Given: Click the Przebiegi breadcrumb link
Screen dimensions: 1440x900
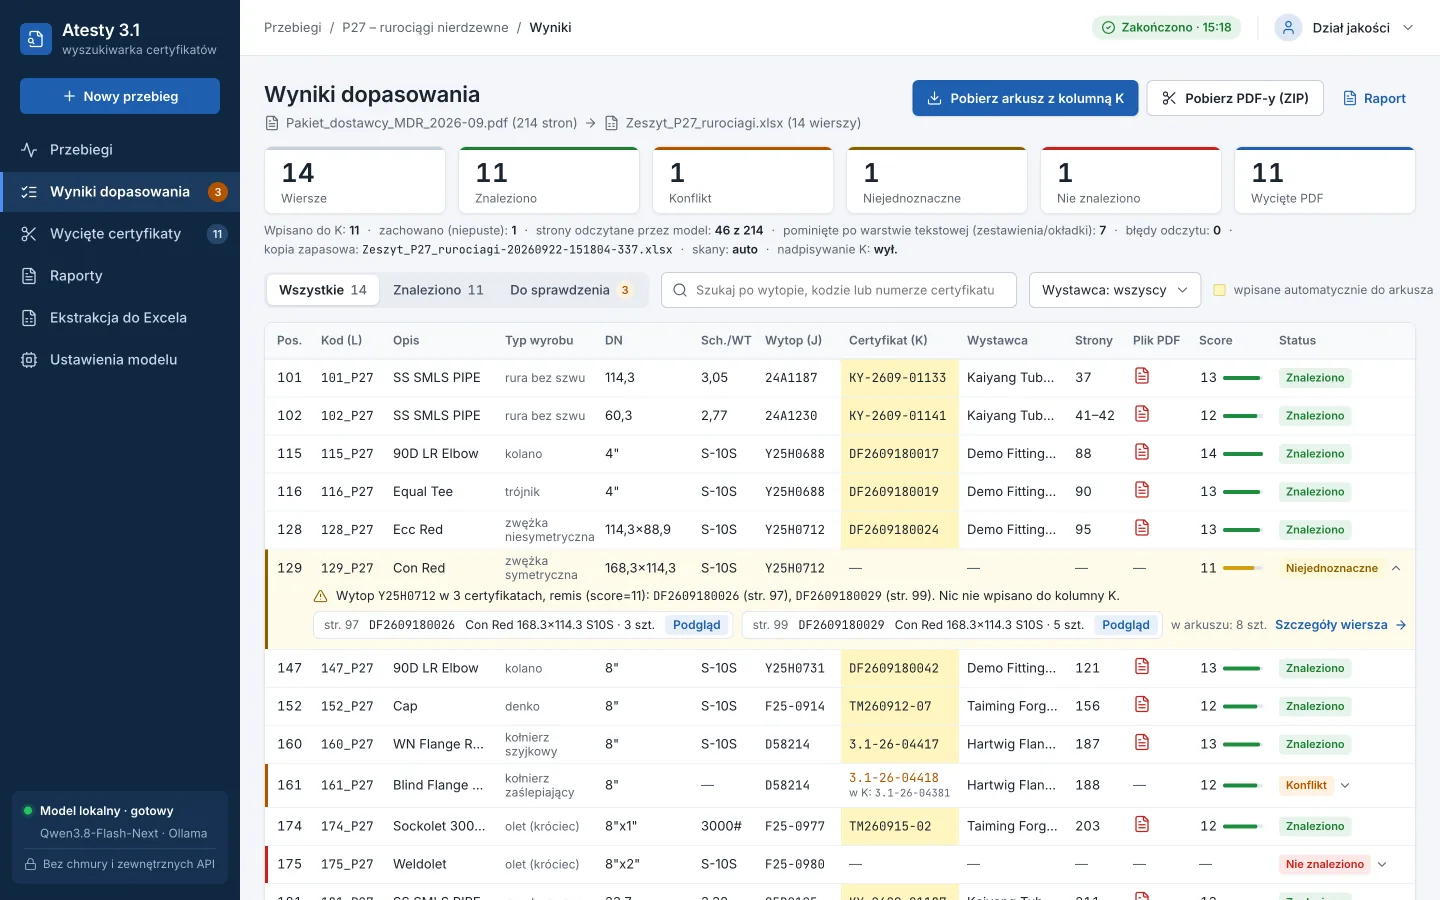Looking at the screenshot, I should coord(293,28).
